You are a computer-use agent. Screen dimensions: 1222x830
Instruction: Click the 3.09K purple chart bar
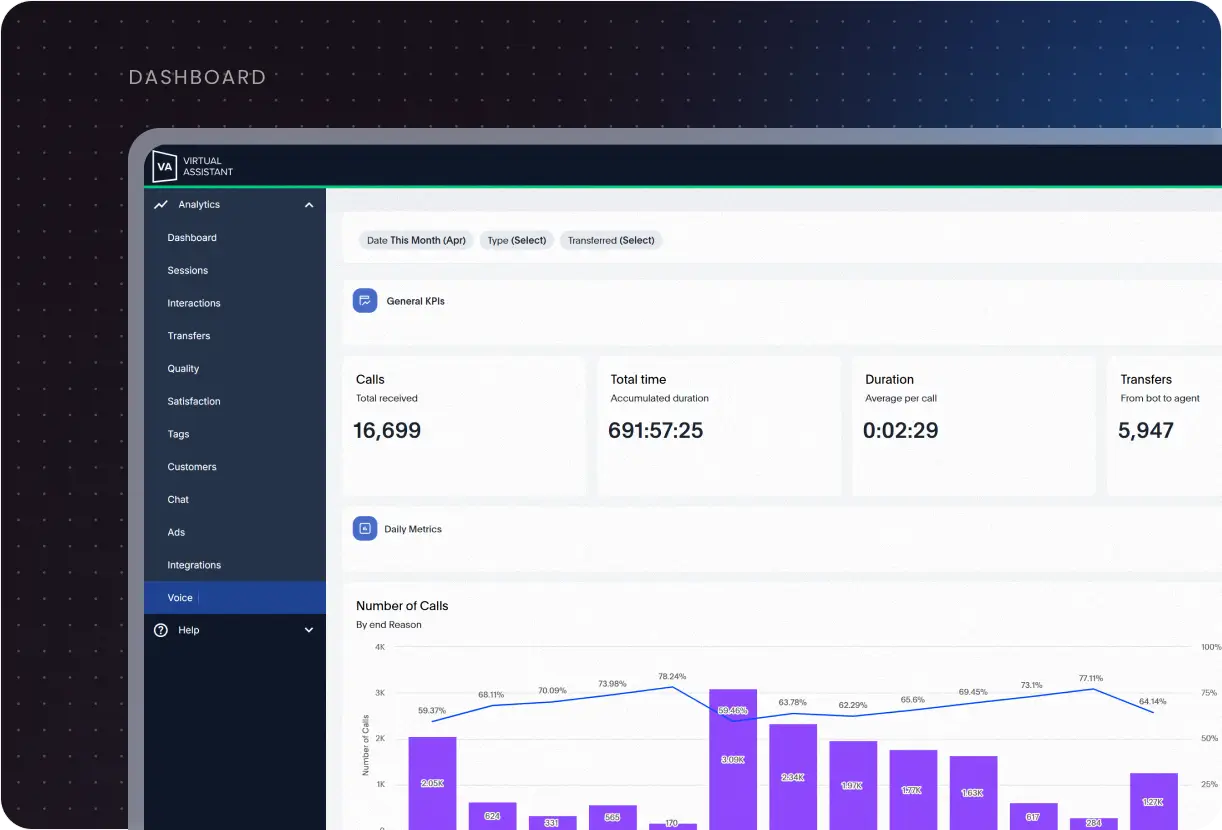coord(733,758)
